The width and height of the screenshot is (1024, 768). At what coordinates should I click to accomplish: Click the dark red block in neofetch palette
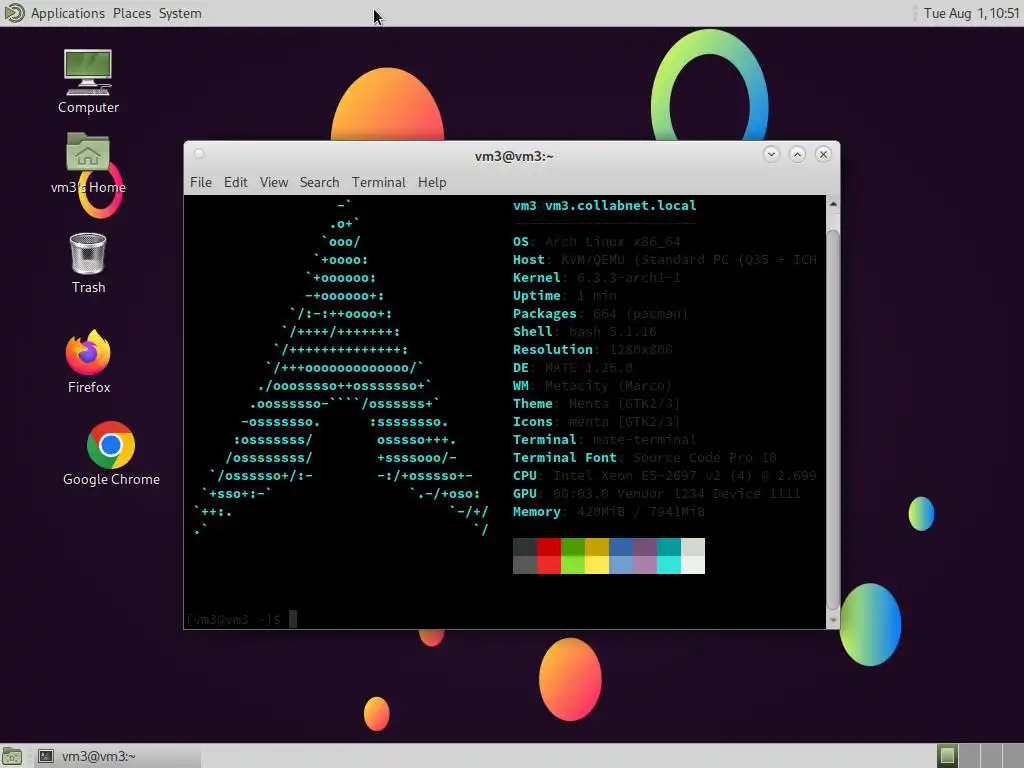coord(549,547)
